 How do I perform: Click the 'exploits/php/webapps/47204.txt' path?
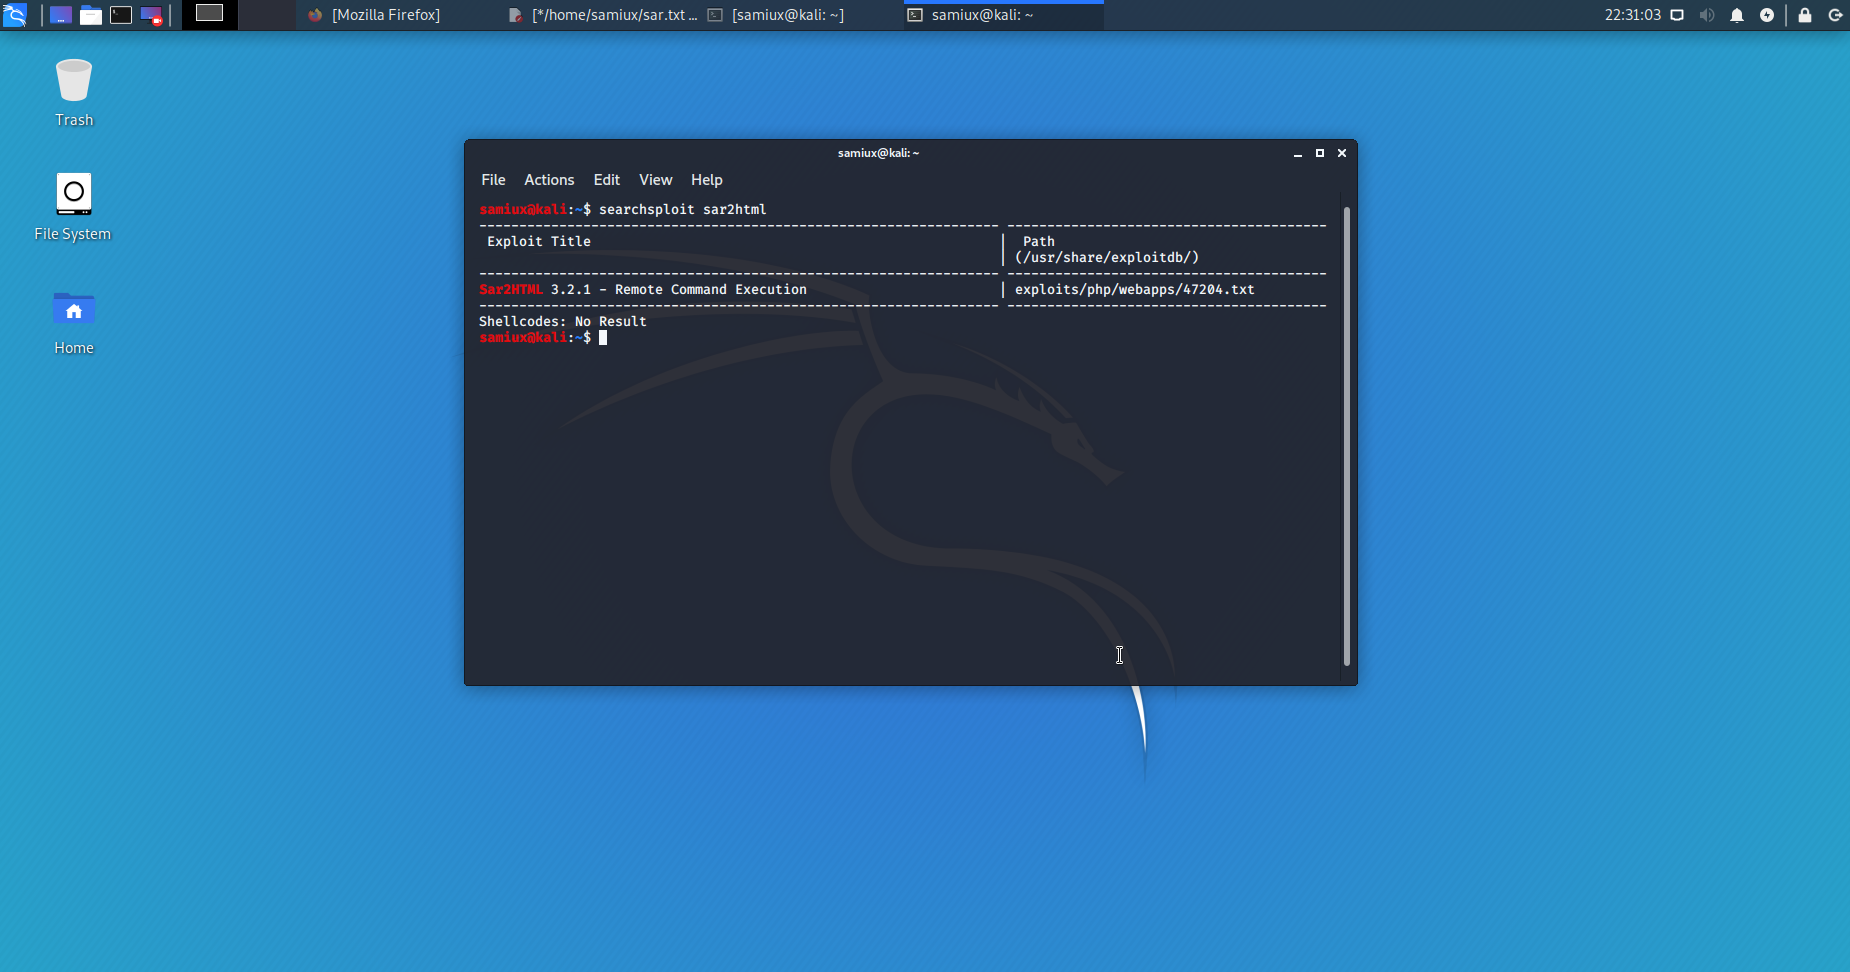pos(1135,289)
